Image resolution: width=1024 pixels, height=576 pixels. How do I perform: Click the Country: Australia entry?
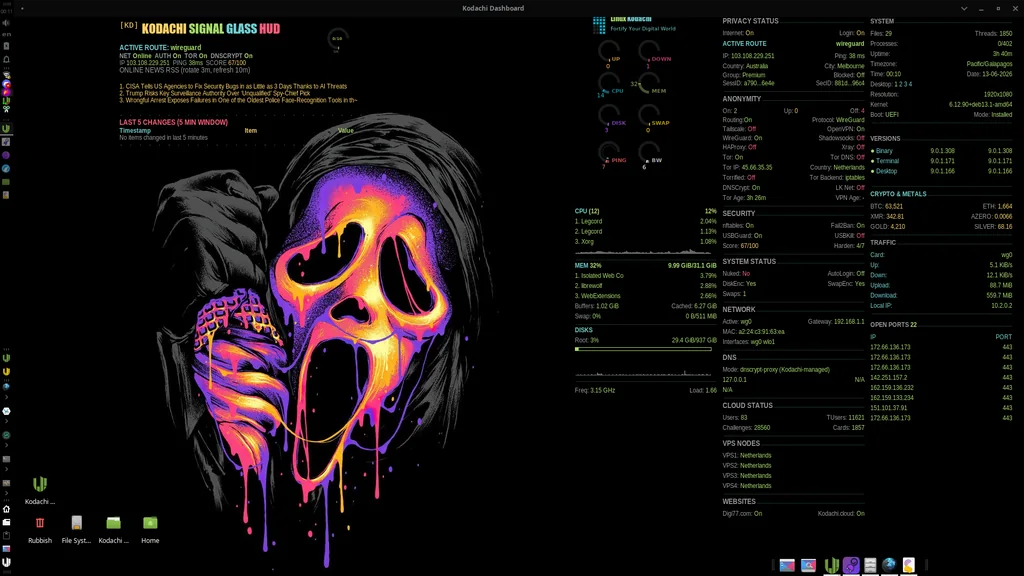click(745, 66)
